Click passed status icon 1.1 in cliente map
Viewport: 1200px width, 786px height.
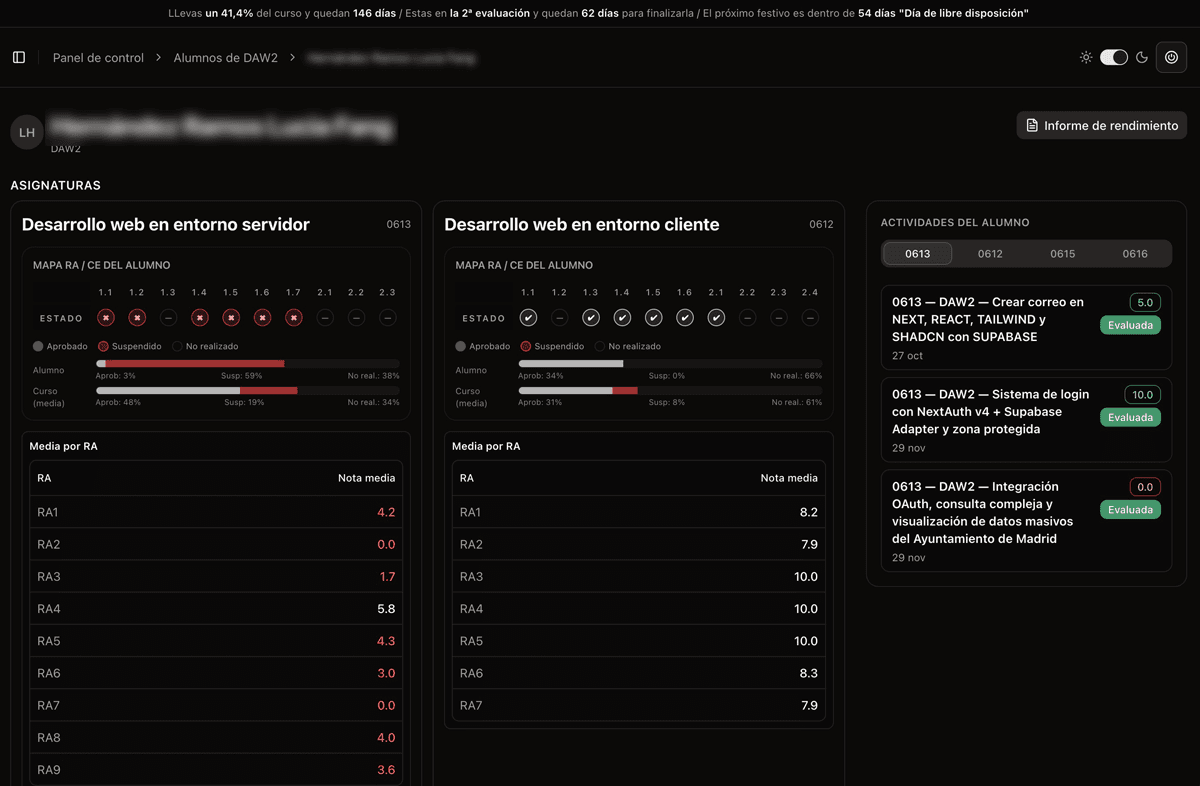pyautogui.click(x=529, y=318)
